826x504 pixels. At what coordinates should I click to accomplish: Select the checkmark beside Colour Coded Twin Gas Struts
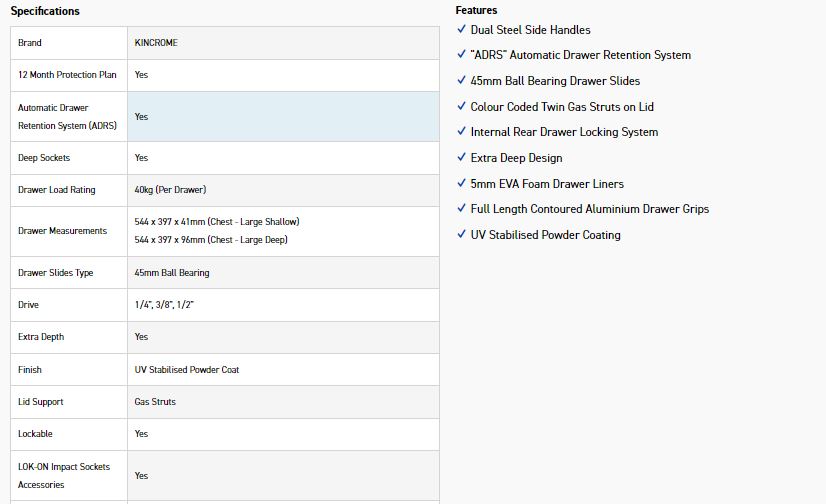tap(461, 107)
